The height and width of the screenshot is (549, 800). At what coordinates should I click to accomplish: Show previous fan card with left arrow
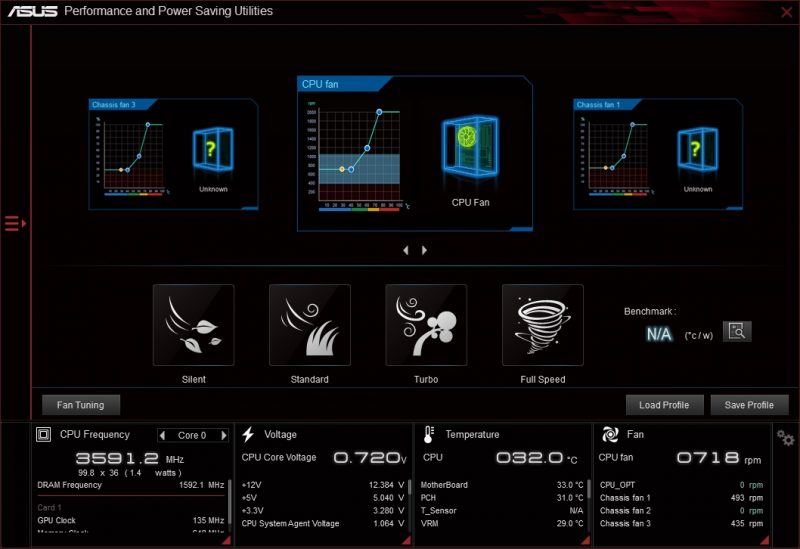point(406,250)
